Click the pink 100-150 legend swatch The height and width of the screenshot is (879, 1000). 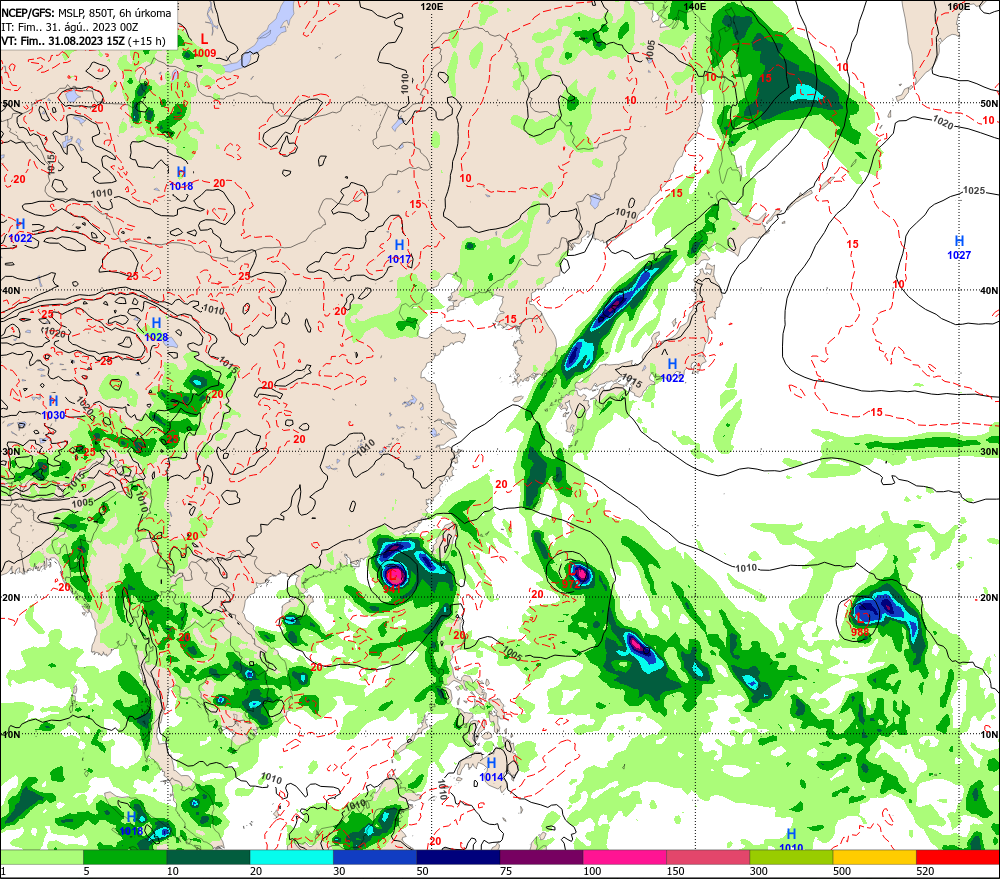pos(624,857)
